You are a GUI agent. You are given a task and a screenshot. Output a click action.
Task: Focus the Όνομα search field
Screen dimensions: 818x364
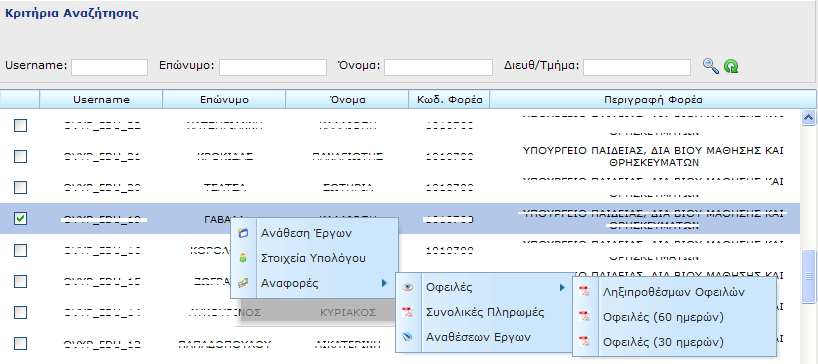(x=438, y=67)
